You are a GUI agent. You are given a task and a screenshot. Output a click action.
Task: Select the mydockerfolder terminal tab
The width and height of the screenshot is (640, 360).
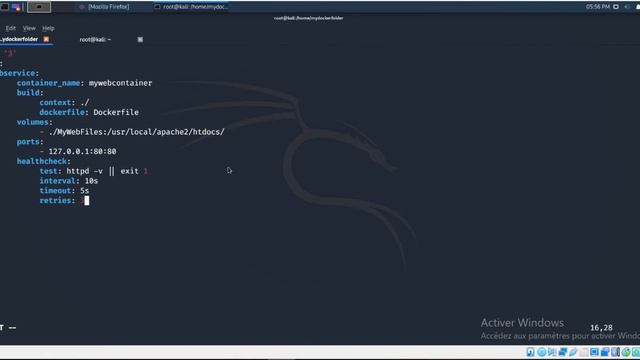[19, 39]
